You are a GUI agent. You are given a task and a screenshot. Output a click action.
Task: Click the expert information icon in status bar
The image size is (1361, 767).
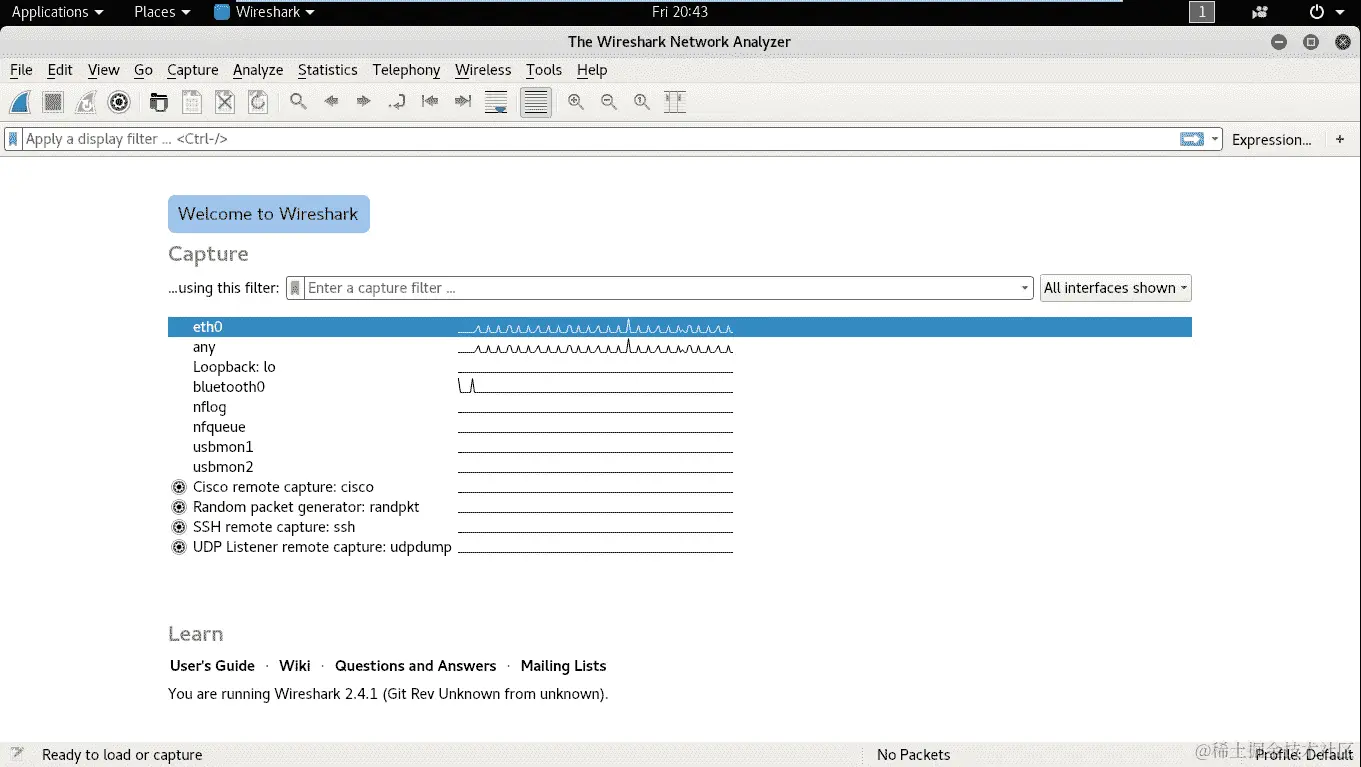point(16,754)
